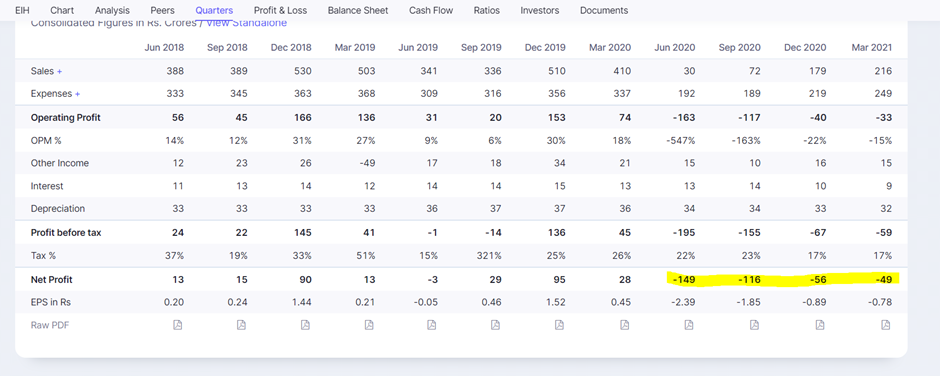940x376 pixels.
Task: Open the Sep 2019 raw PDF icon
Action: [495, 325]
